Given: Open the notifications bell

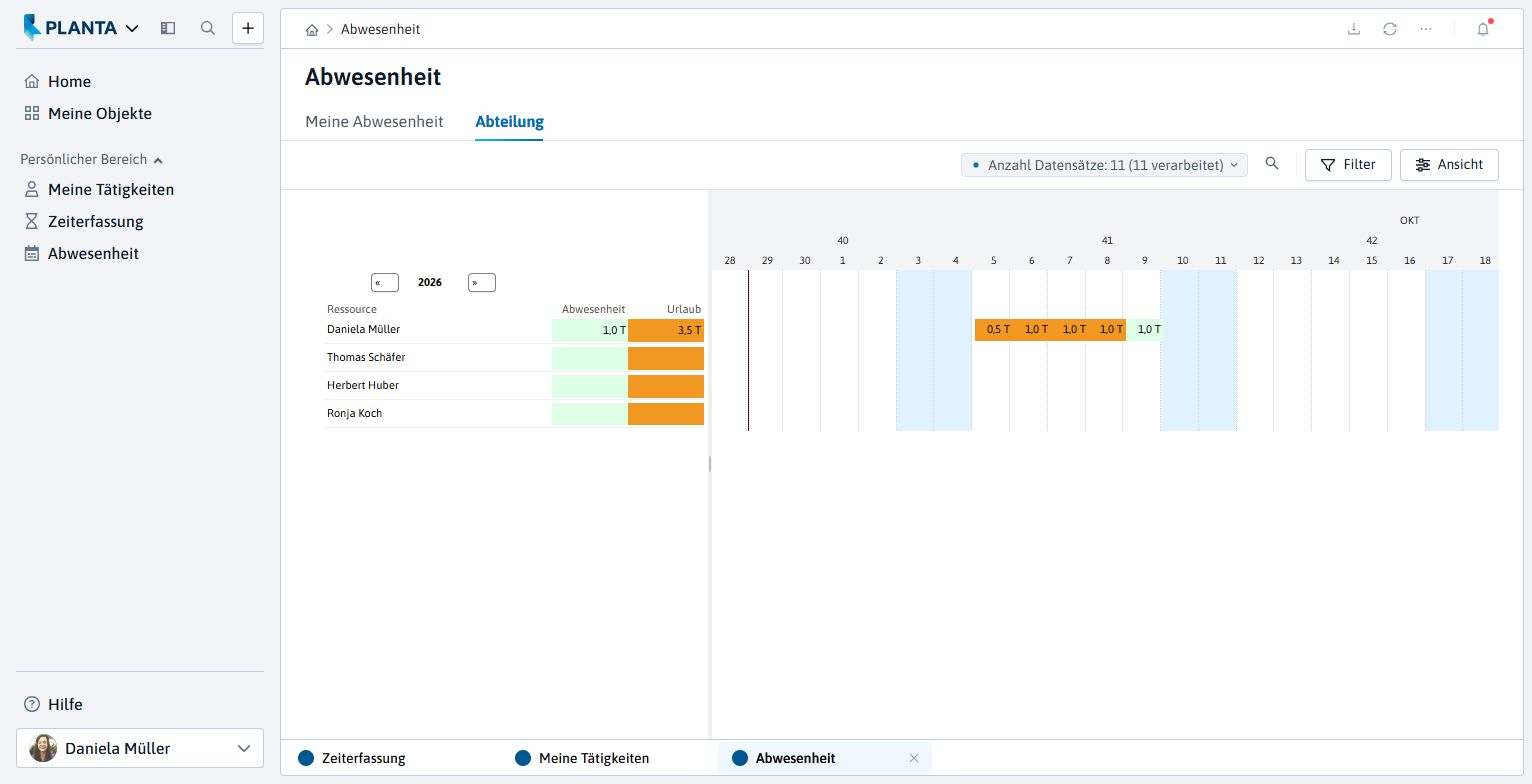Looking at the screenshot, I should [1483, 29].
